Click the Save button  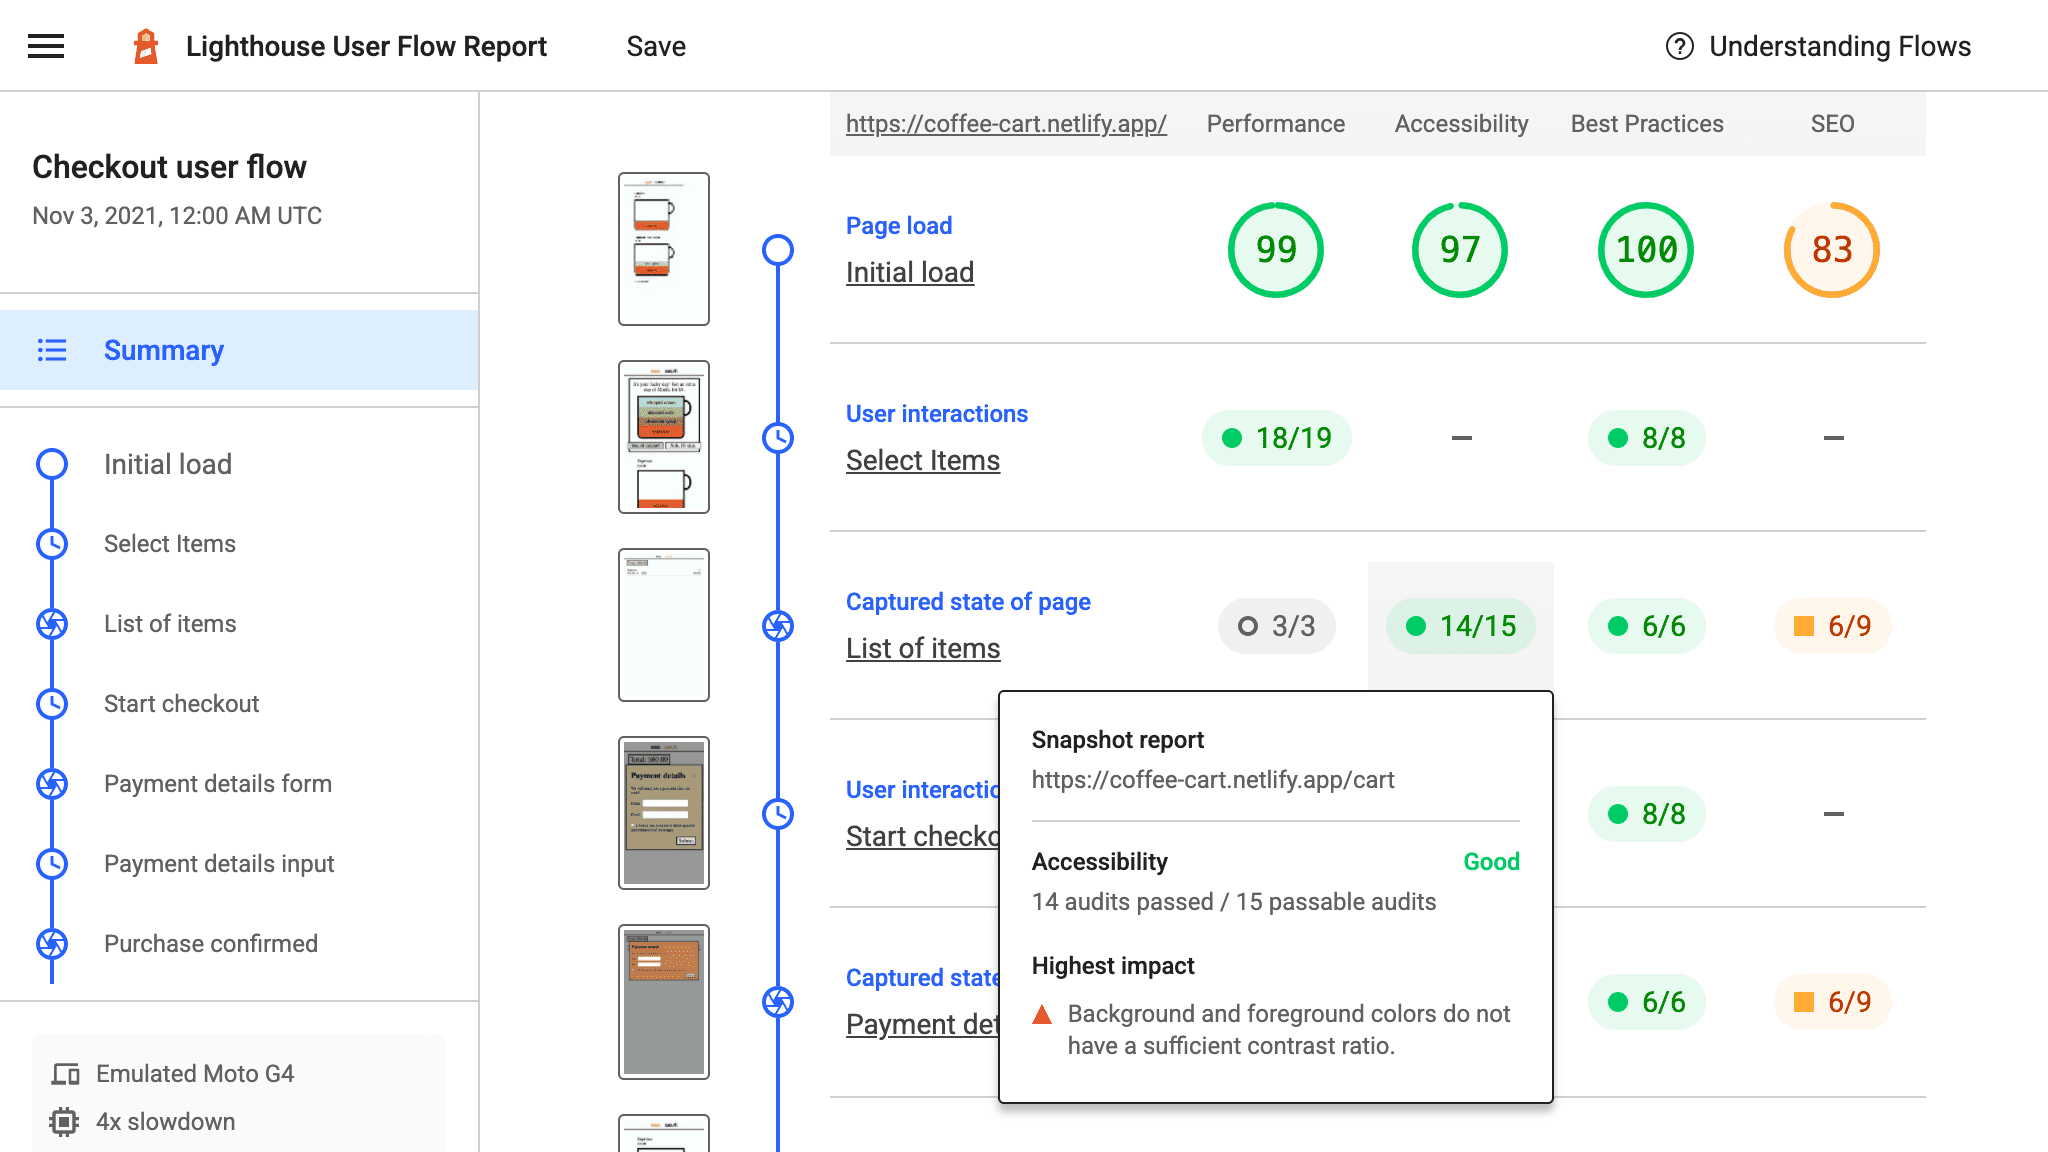point(655,45)
